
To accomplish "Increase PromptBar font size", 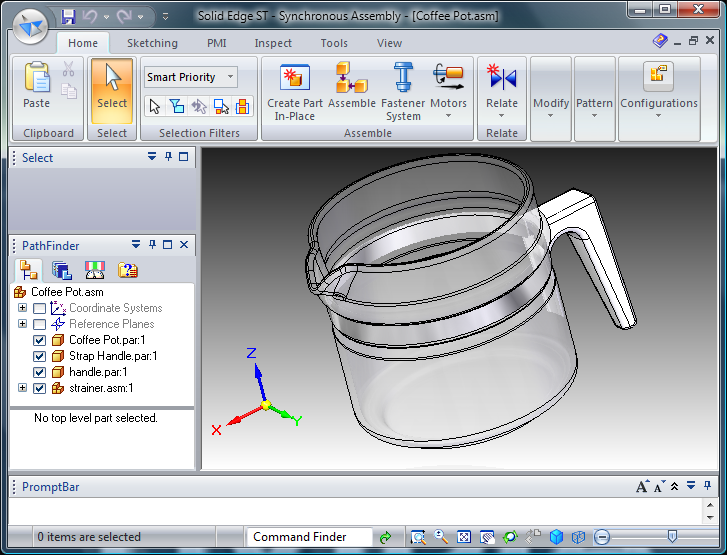I will (642, 486).
